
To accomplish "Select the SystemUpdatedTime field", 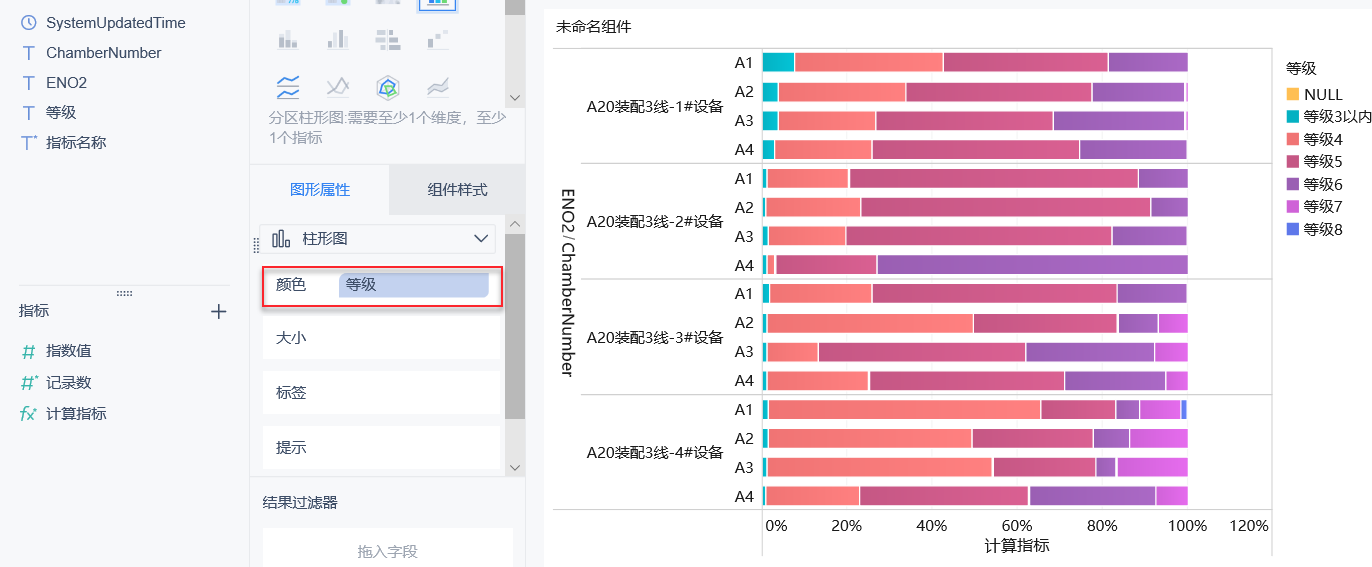I will pos(115,22).
